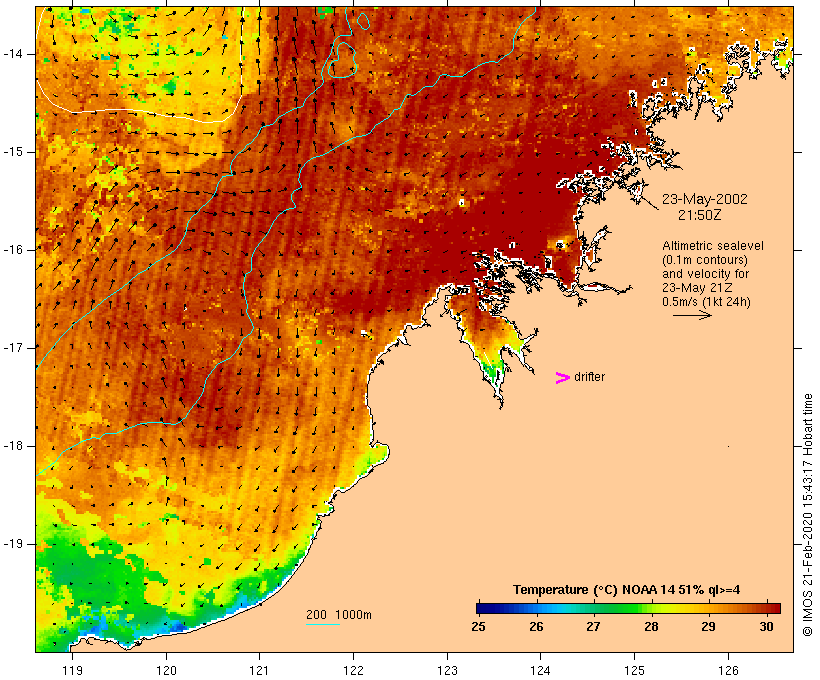The height and width of the screenshot is (680, 820).
Task: Click the '-14' latitude axis label
Action: tap(13, 54)
